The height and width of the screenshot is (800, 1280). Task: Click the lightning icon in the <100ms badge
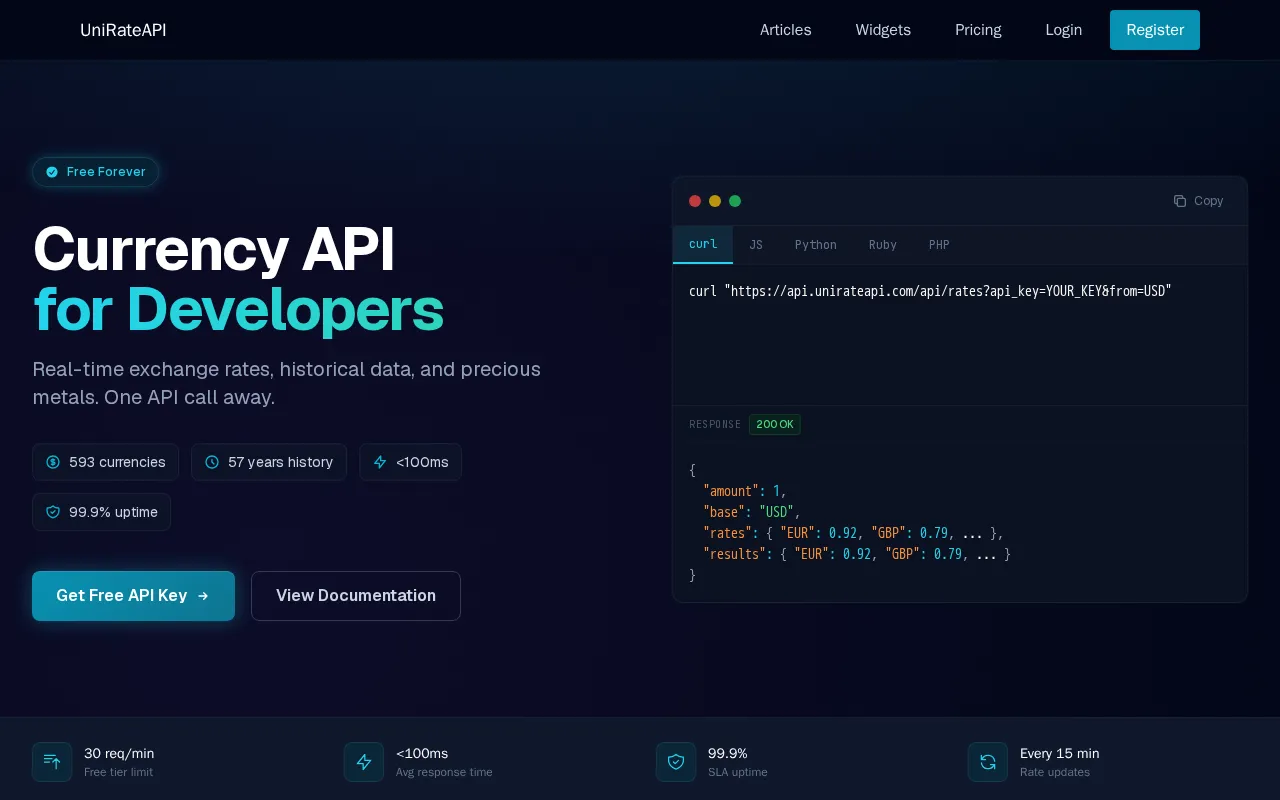(x=380, y=462)
